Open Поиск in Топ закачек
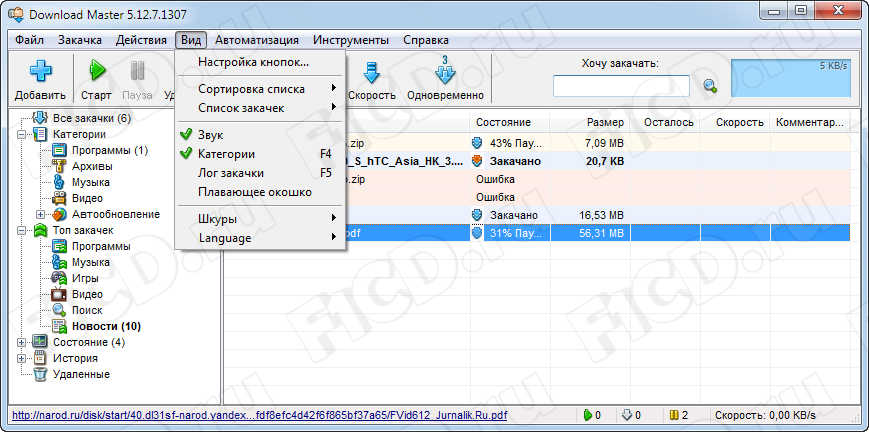Image resolution: width=869 pixels, height=432 pixels. 87,311
